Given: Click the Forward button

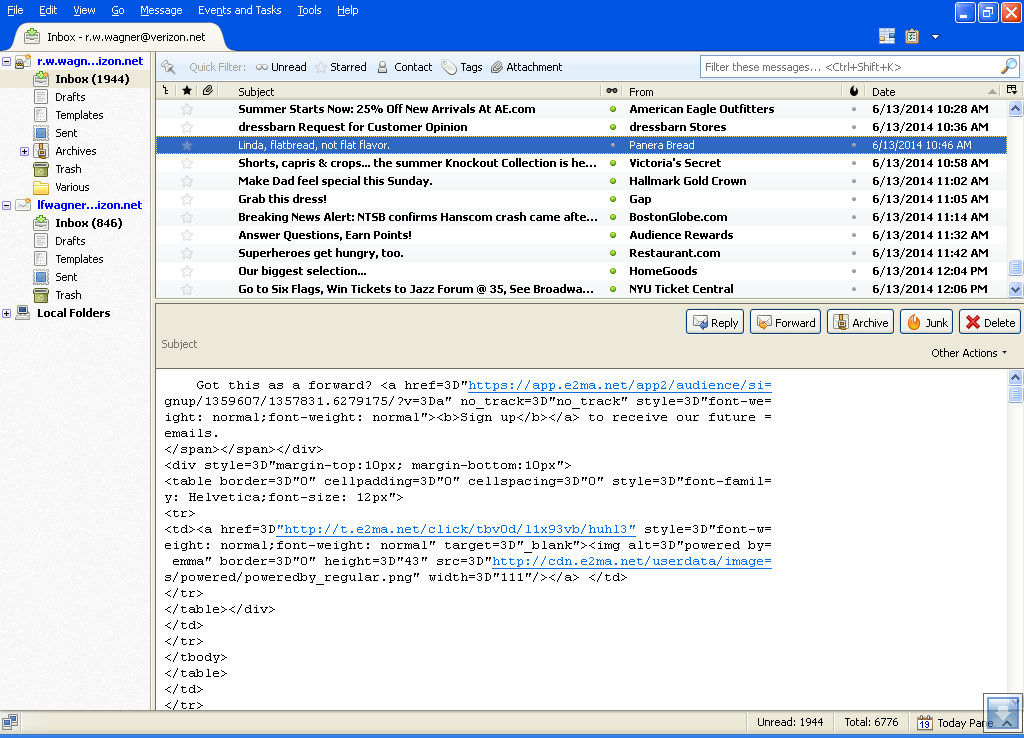Looking at the screenshot, I should tap(785, 322).
